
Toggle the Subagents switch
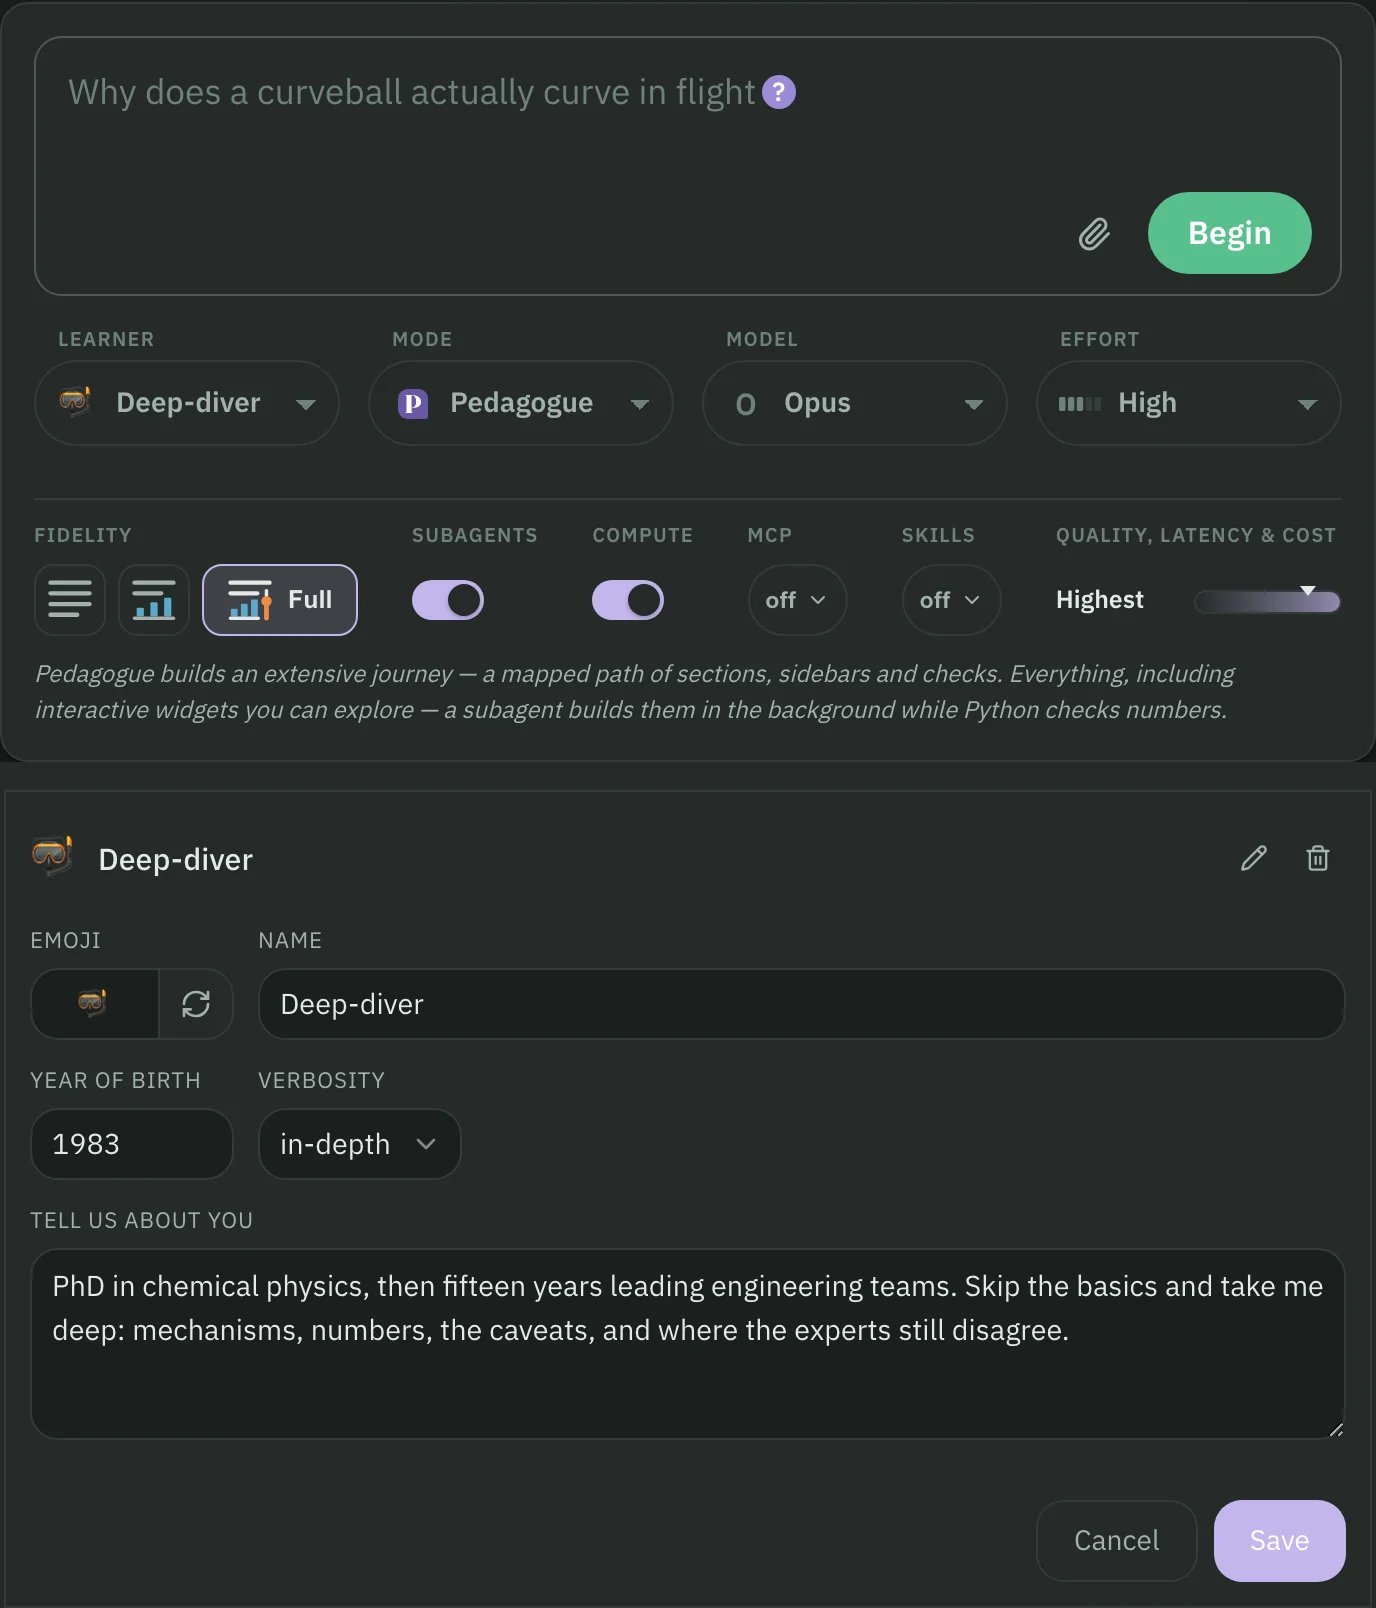click(x=448, y=600)
